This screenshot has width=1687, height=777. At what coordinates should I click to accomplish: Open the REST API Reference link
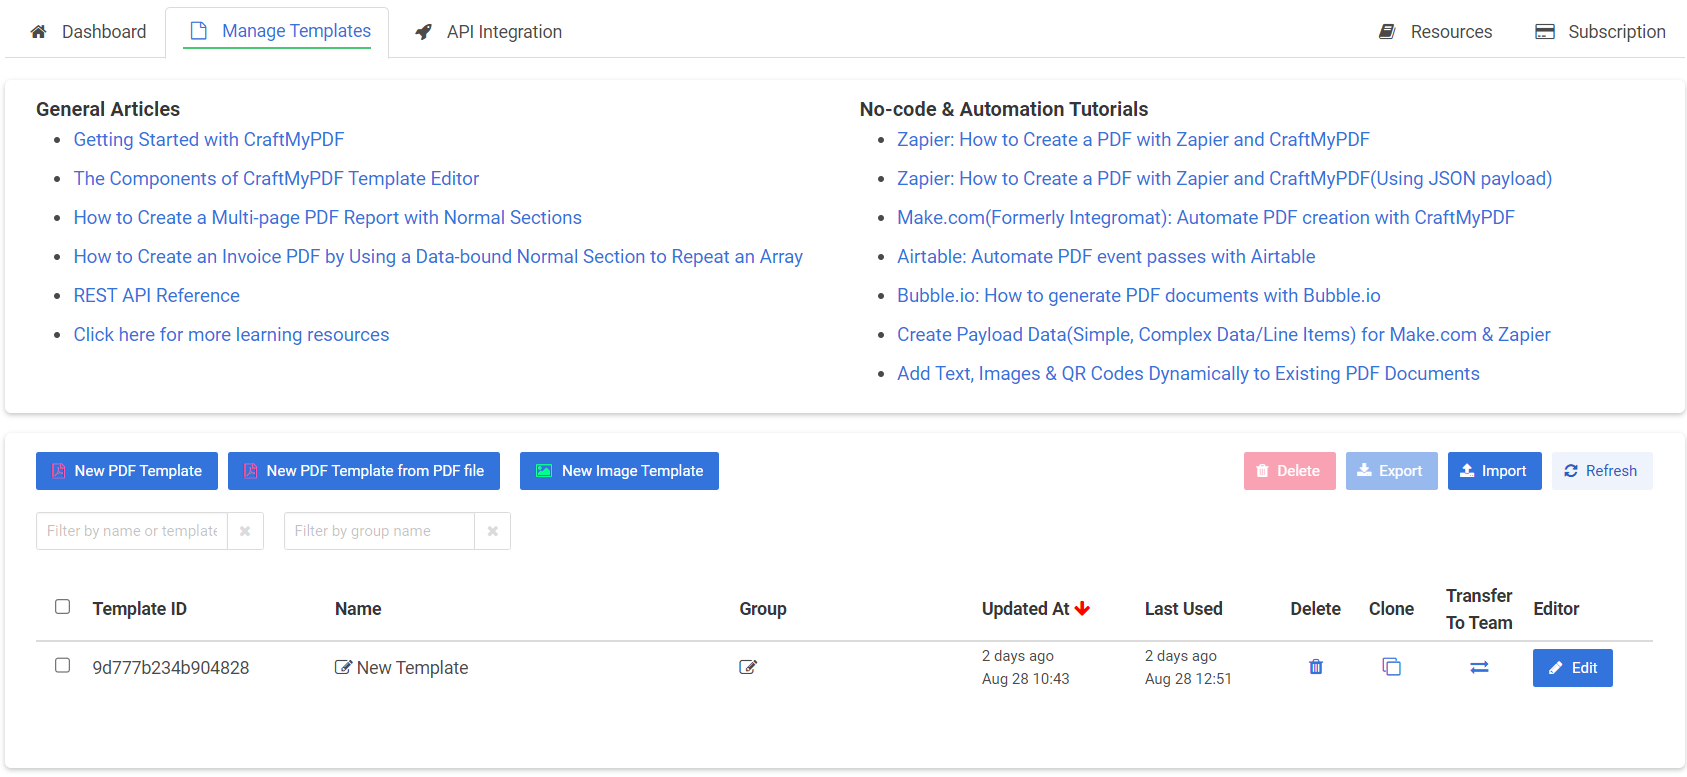(x=157, y=296)
